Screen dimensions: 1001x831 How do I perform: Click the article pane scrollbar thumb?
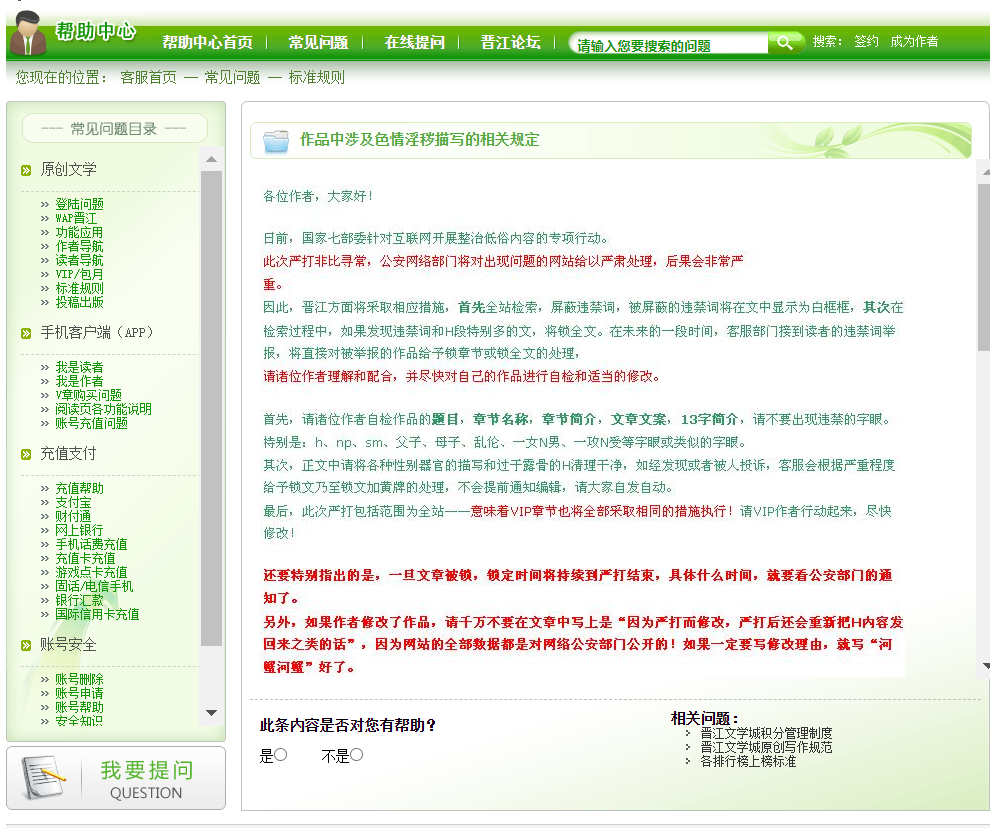coord(984,267)
